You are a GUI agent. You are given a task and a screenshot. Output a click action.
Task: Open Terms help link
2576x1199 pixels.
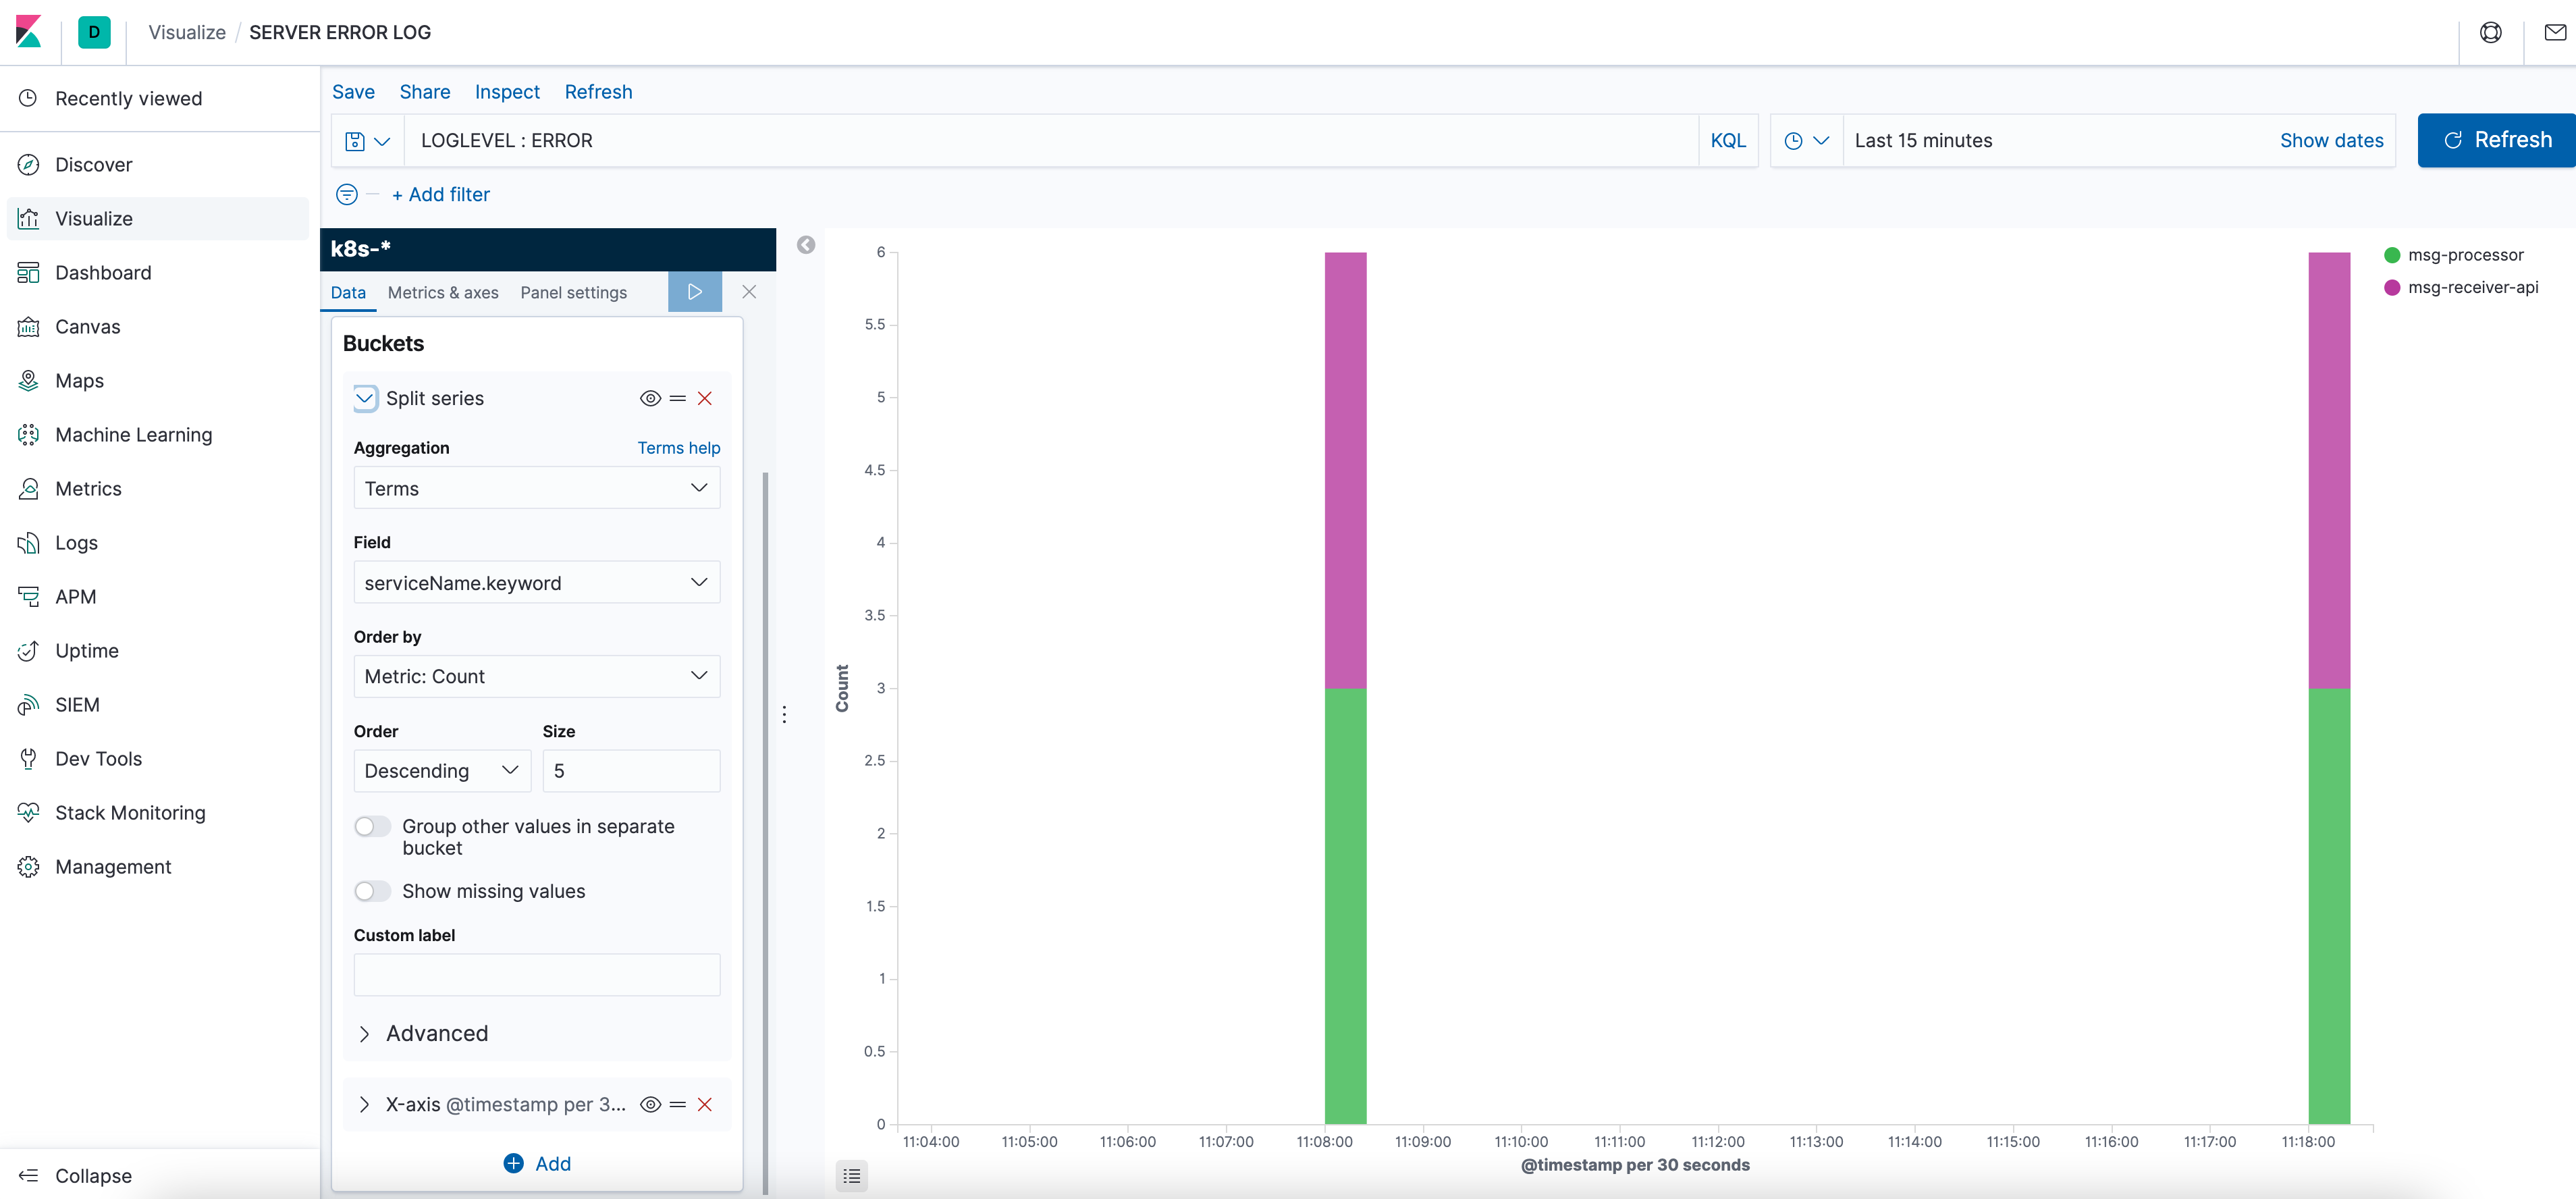tap(678, 447)
